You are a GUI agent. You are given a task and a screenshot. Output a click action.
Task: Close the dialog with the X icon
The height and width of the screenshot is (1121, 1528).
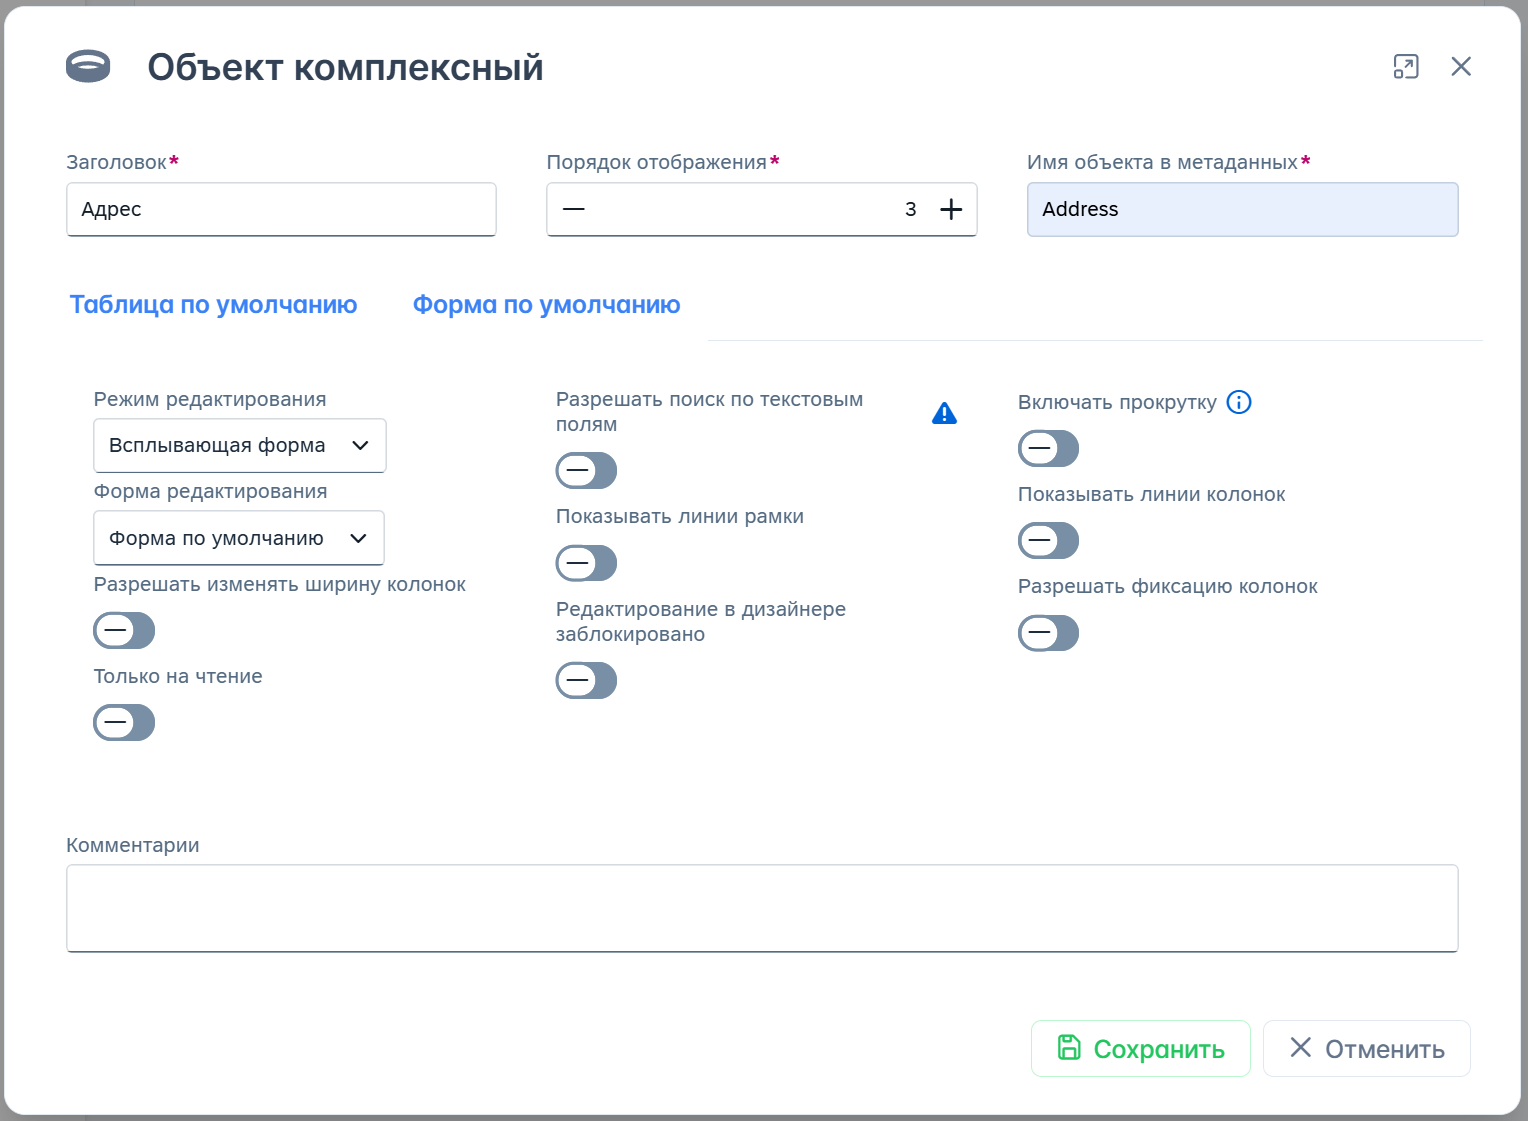coord(1461,67)
